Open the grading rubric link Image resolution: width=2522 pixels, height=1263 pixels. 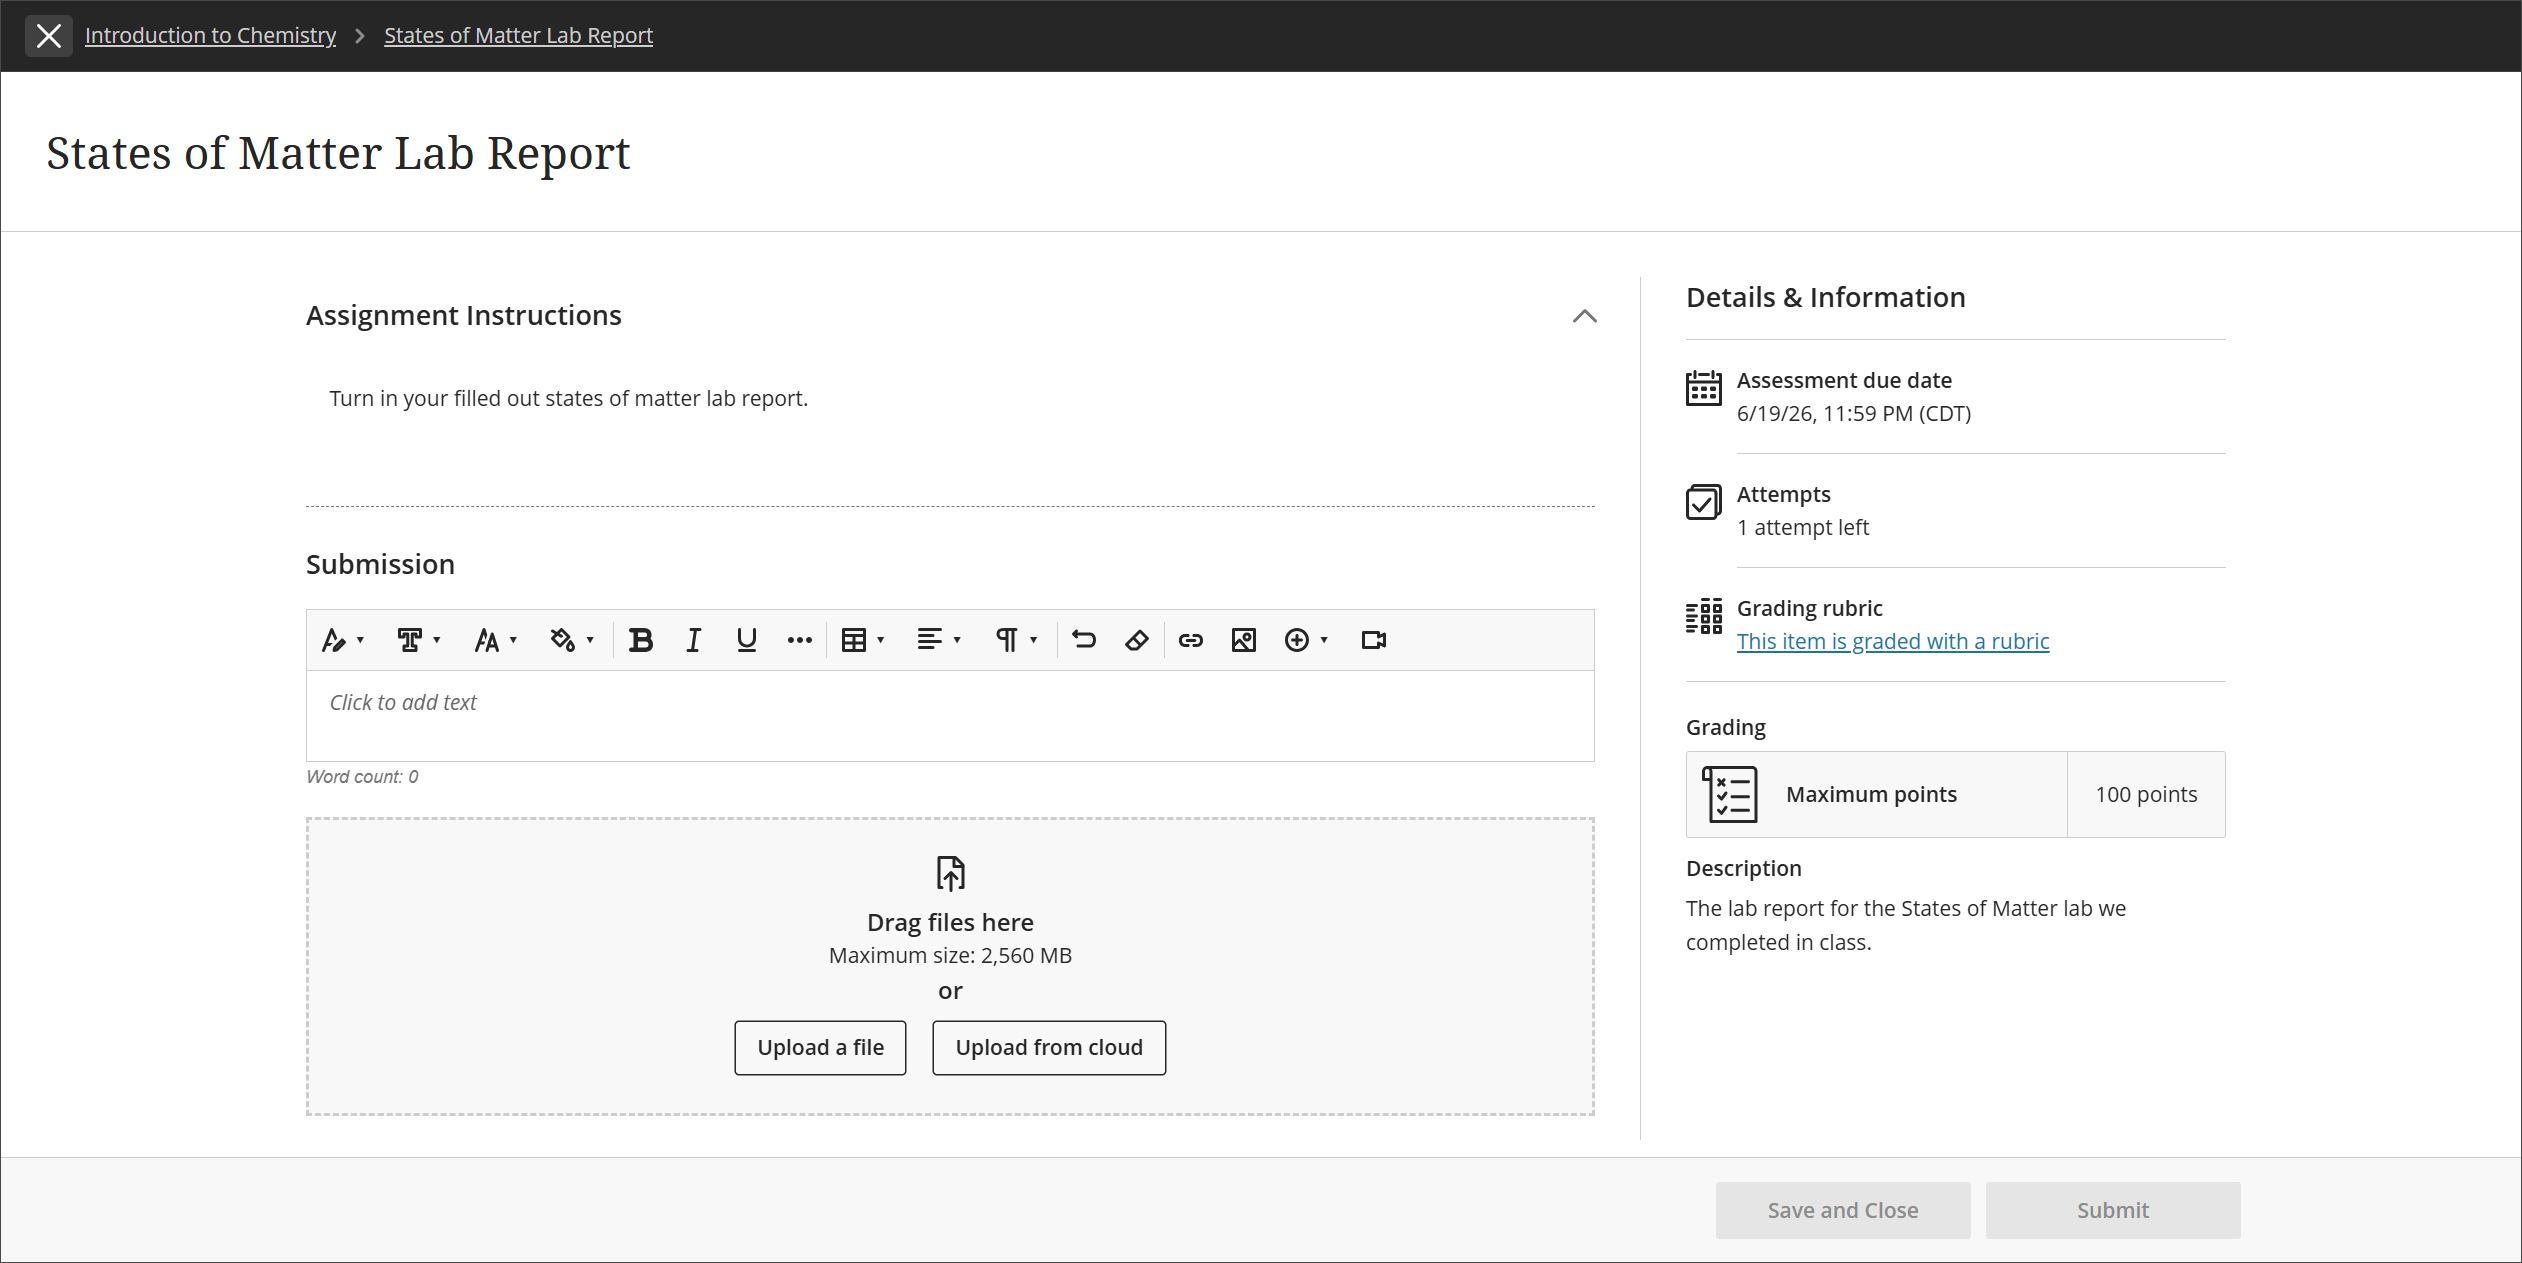(1892, 641)
